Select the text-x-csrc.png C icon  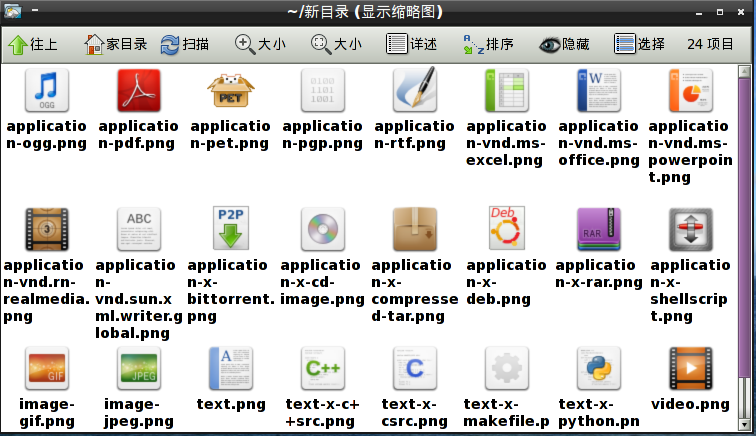[415, 368]
